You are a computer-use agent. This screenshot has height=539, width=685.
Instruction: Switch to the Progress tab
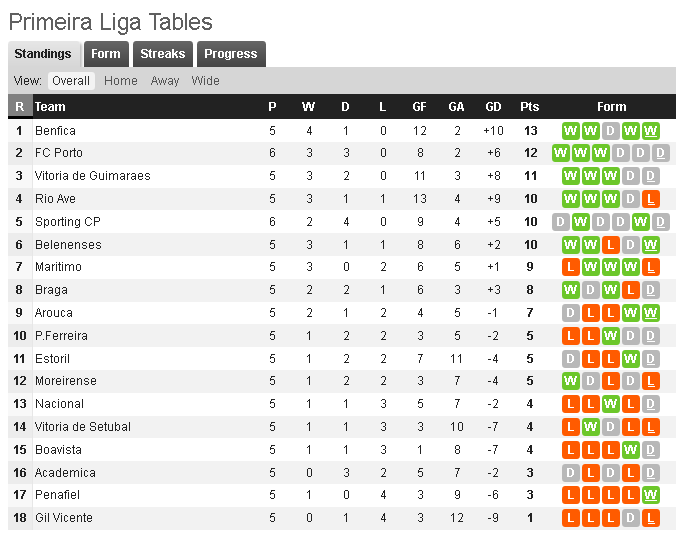coord(231,54)
